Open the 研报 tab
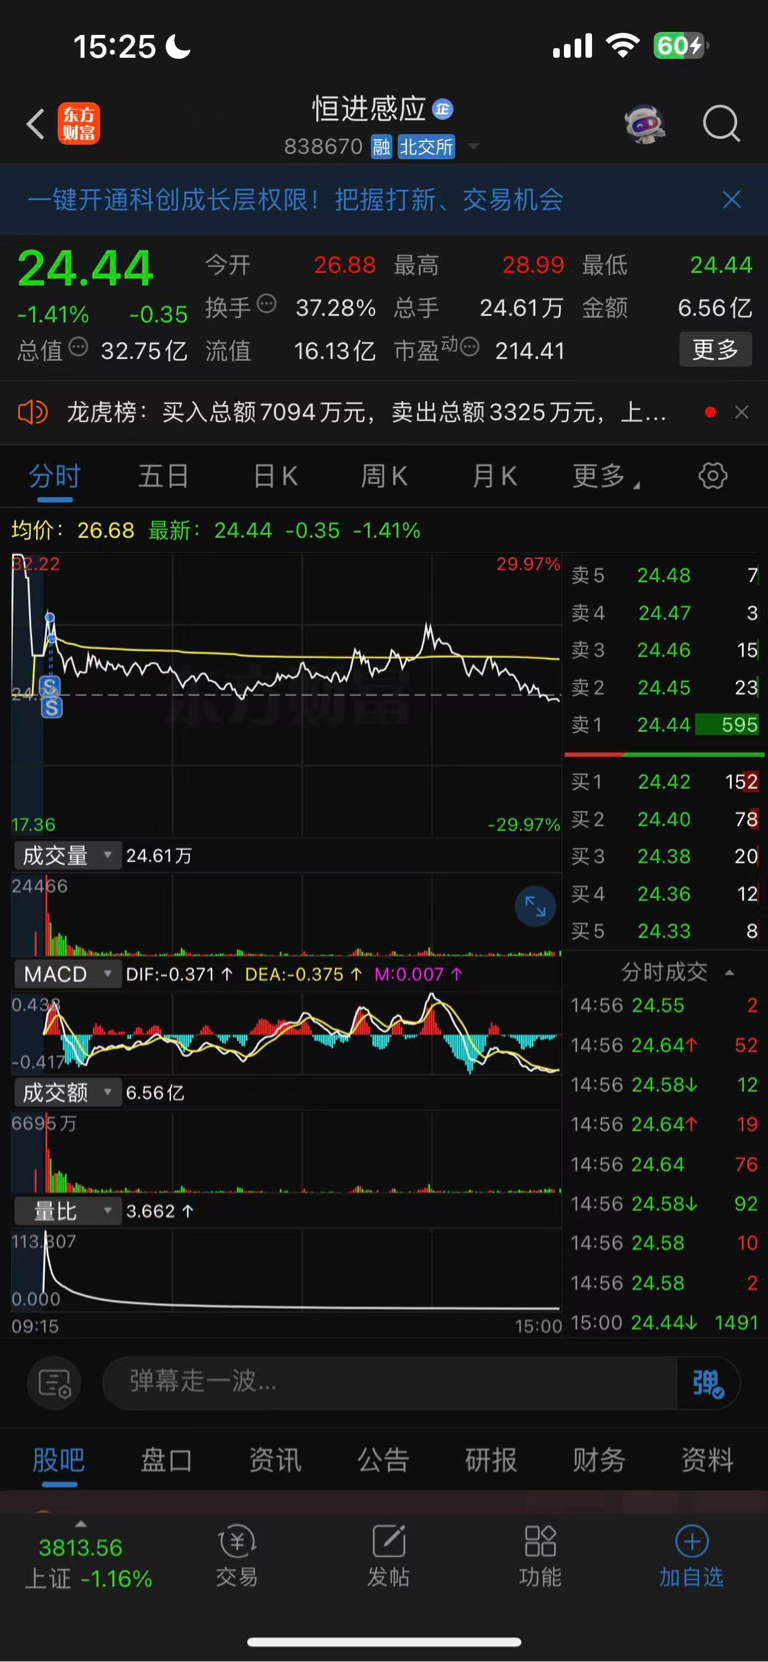 pos(491,1460)
